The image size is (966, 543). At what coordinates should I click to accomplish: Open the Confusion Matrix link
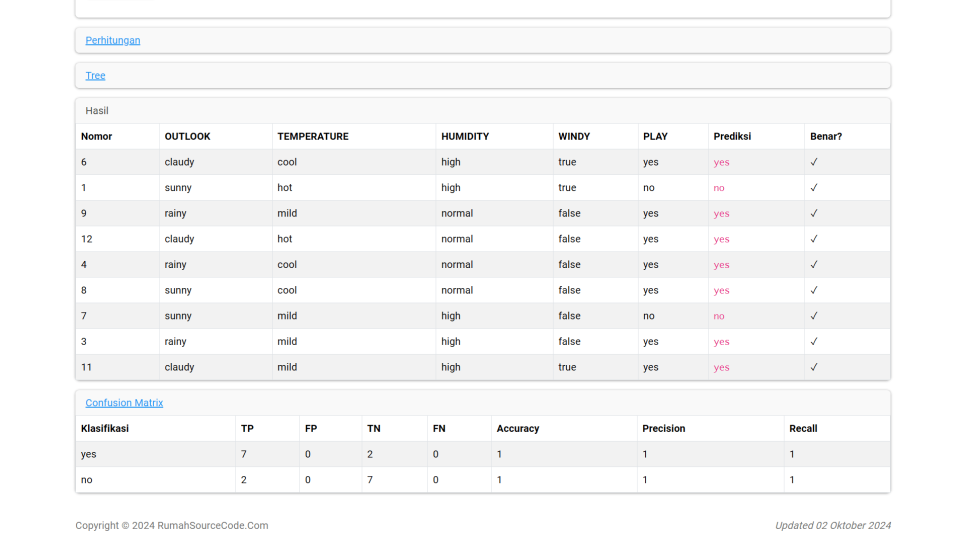[x=124, y=403]
